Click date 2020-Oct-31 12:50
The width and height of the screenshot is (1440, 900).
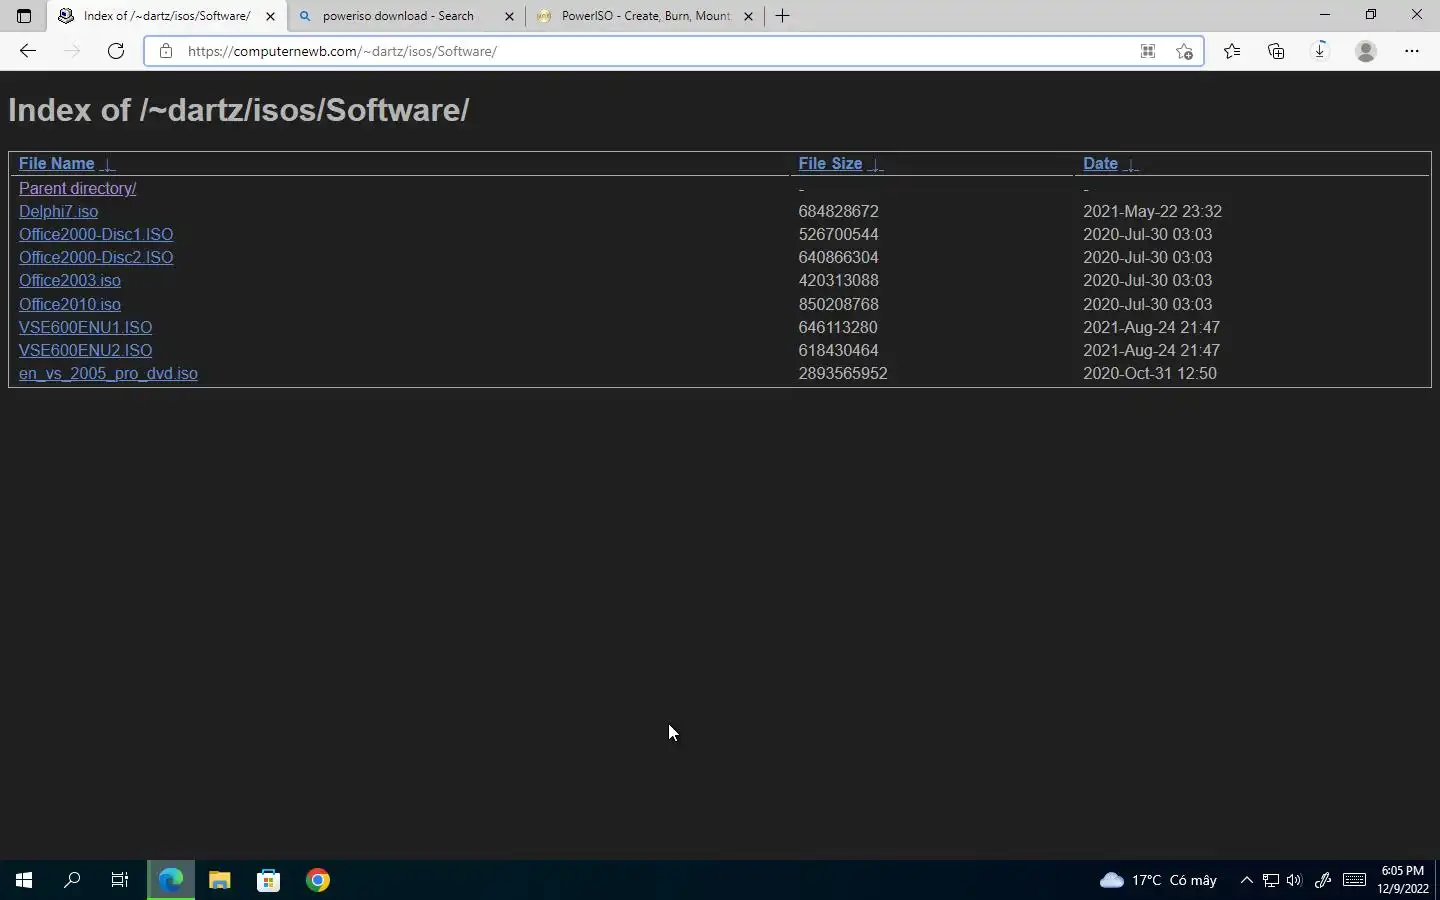(1150, 373)
